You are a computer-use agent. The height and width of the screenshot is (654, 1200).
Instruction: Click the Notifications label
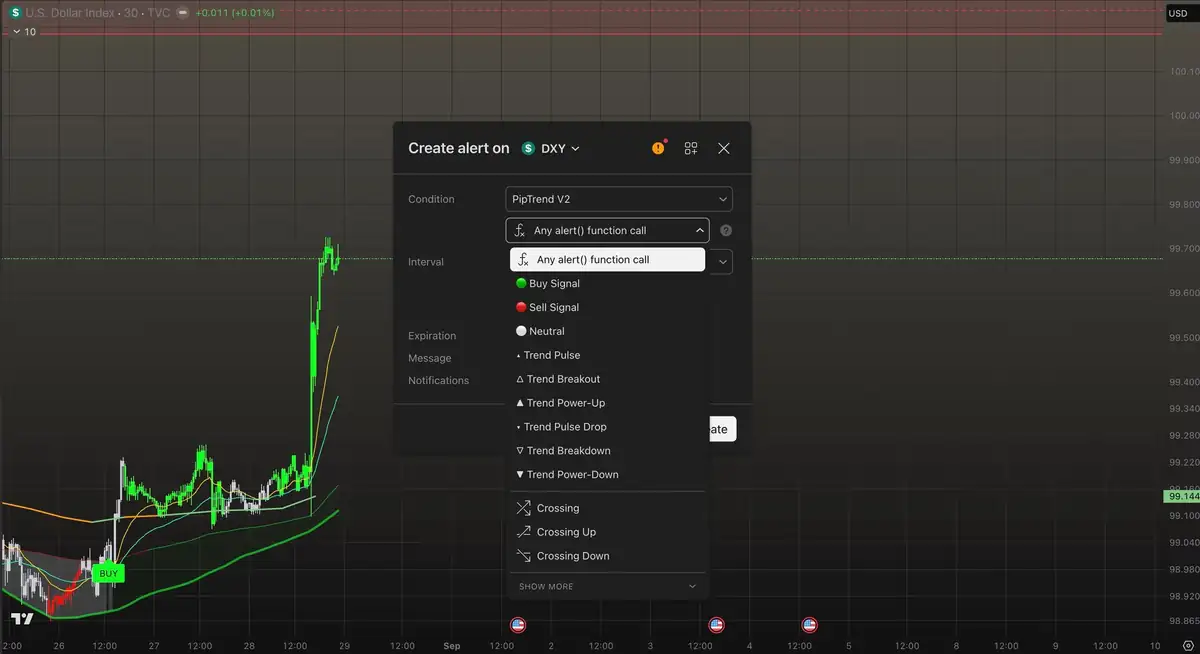click(x=438, y=380)
